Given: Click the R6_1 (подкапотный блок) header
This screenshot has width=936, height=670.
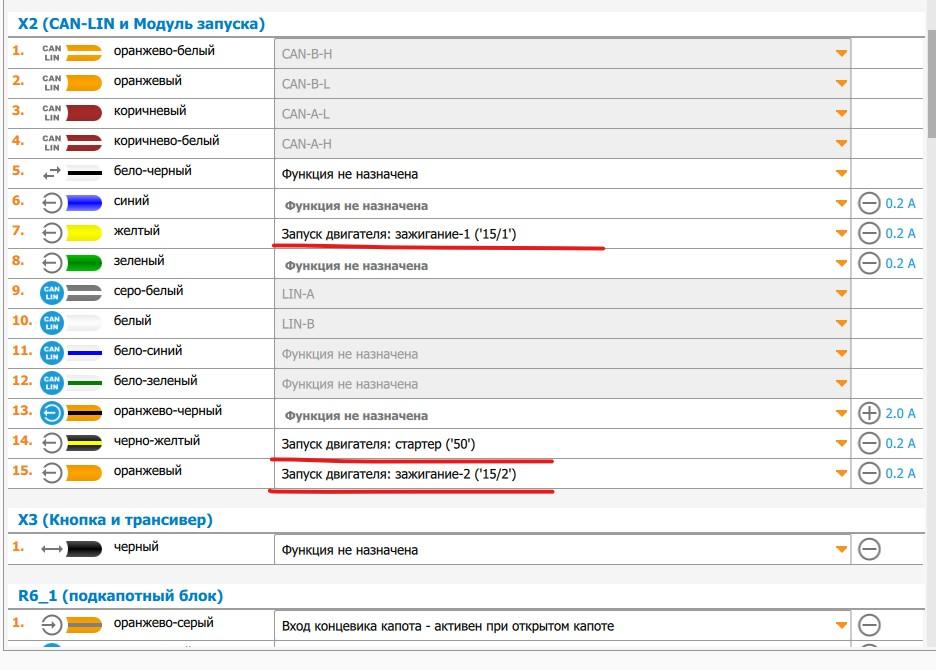Looking at the screenshot, I should point(120,596).
